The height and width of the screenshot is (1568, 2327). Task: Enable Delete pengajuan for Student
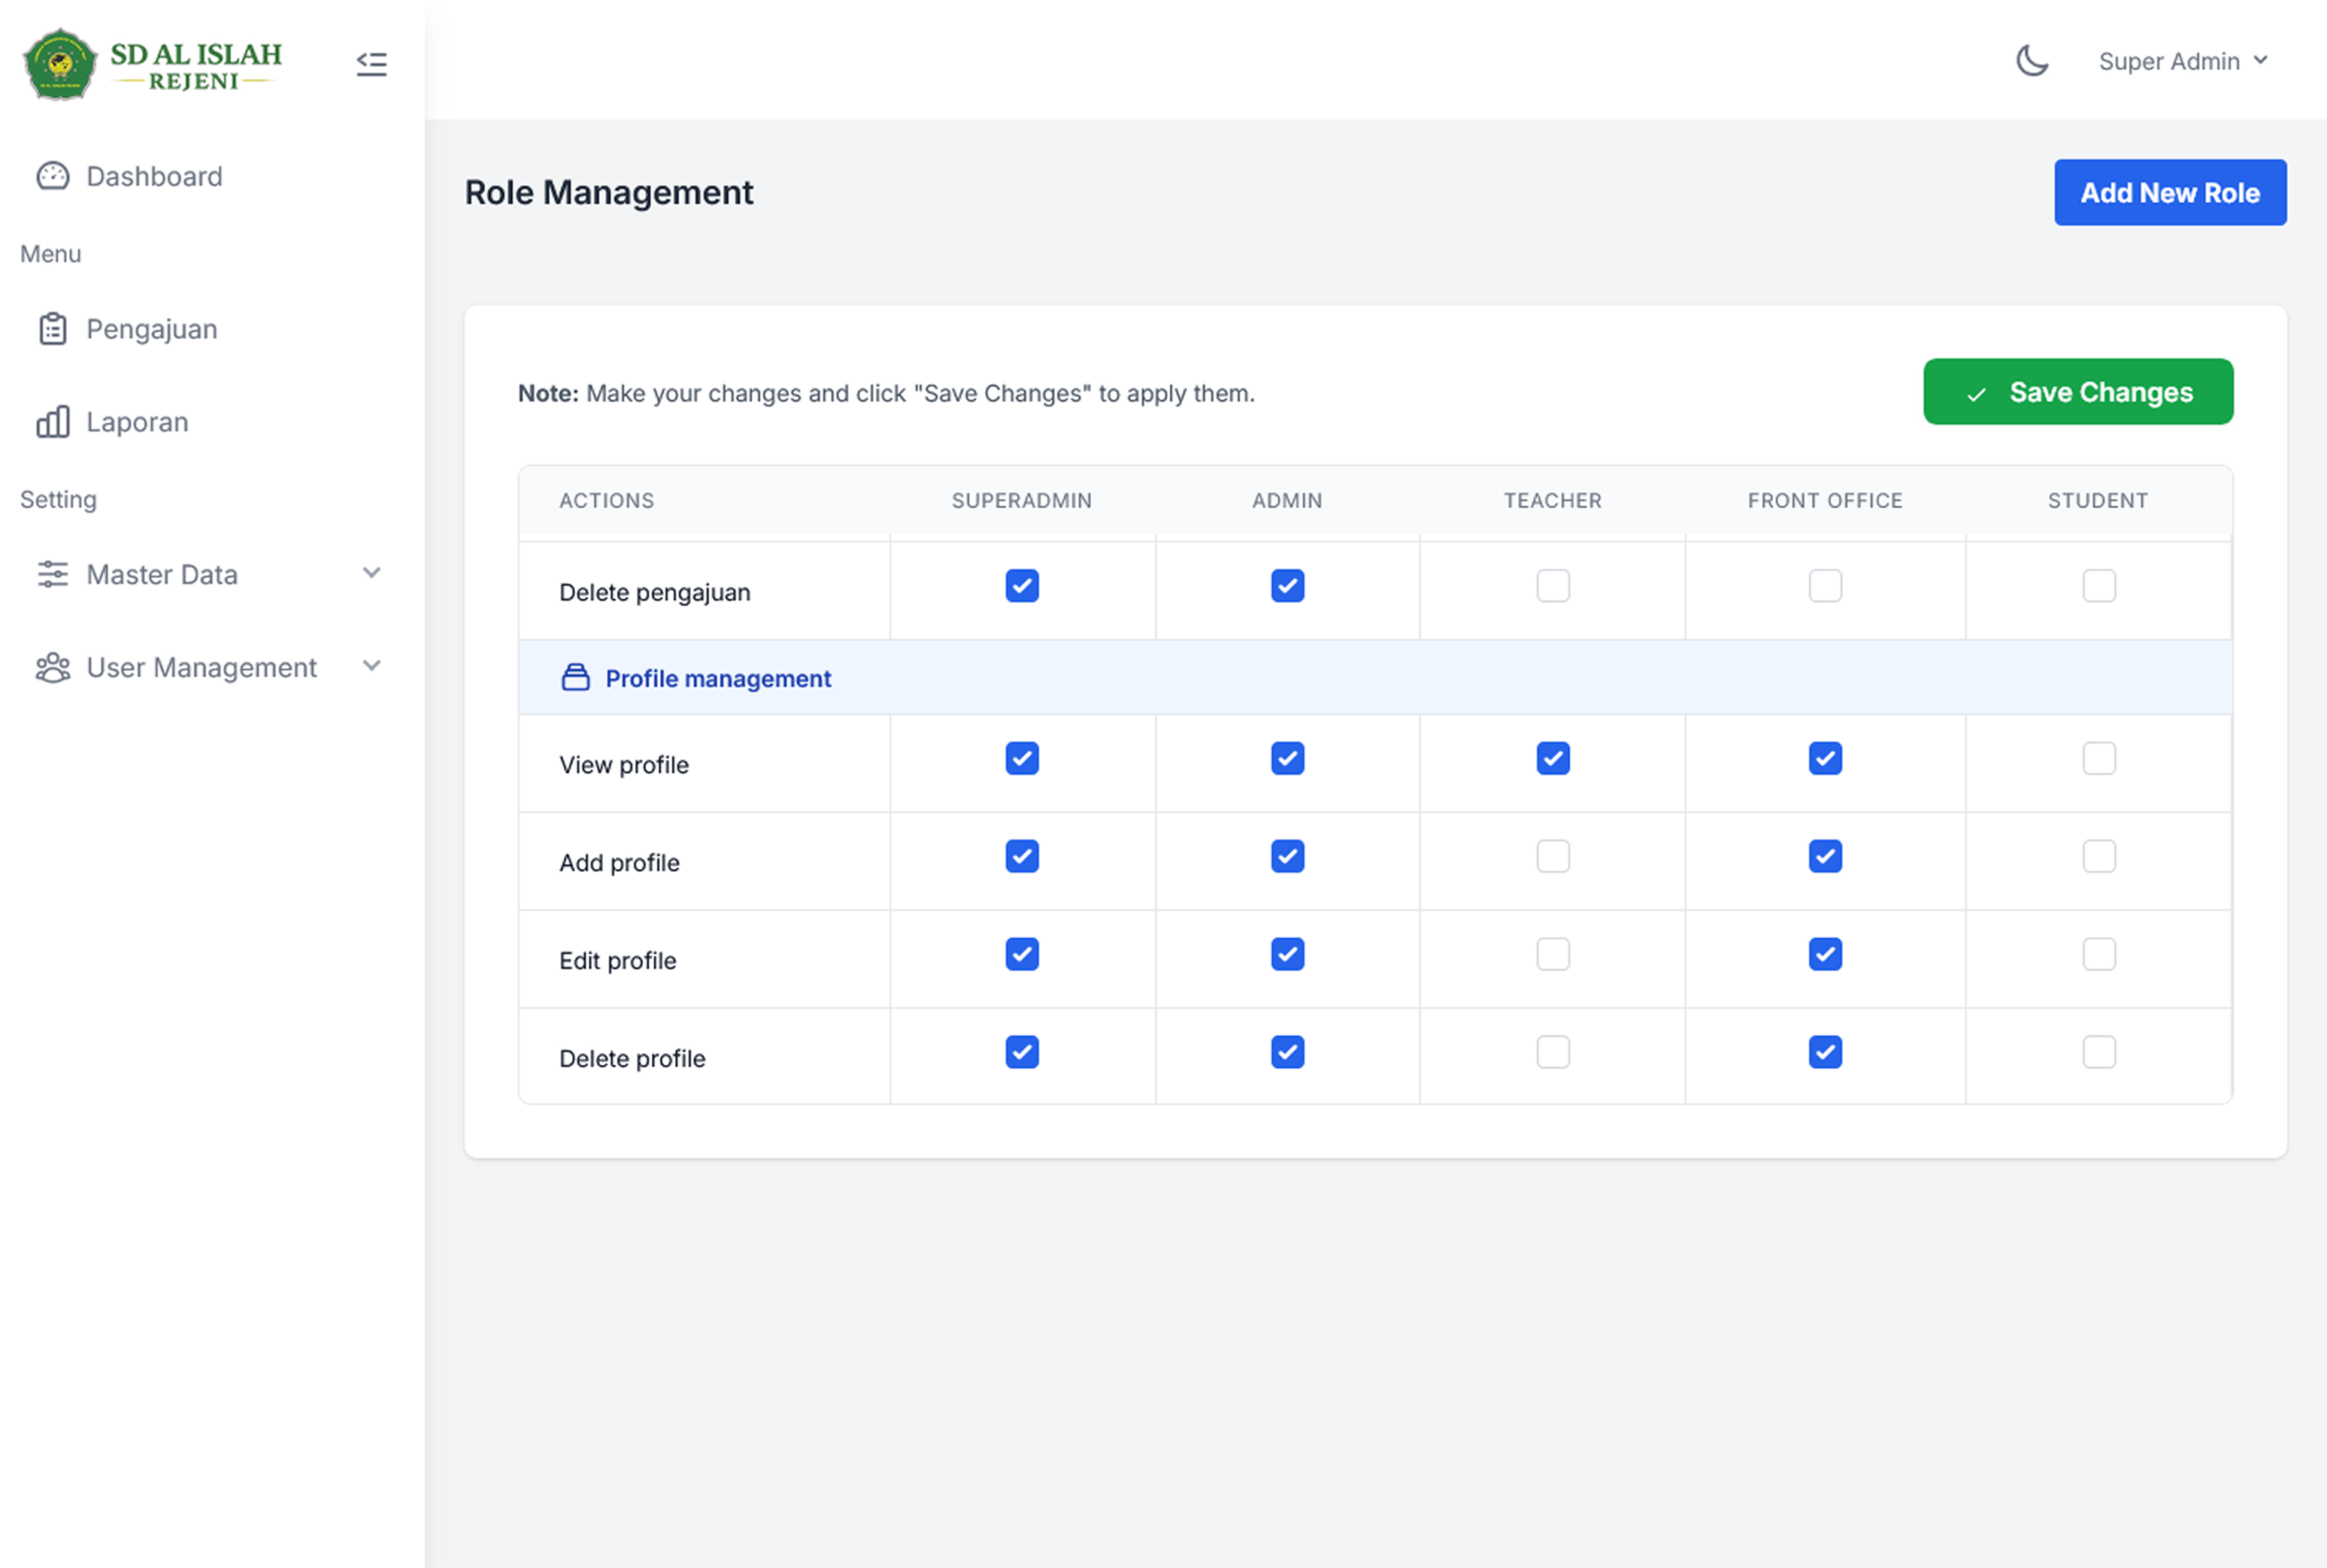click(x=2099, y=586)
